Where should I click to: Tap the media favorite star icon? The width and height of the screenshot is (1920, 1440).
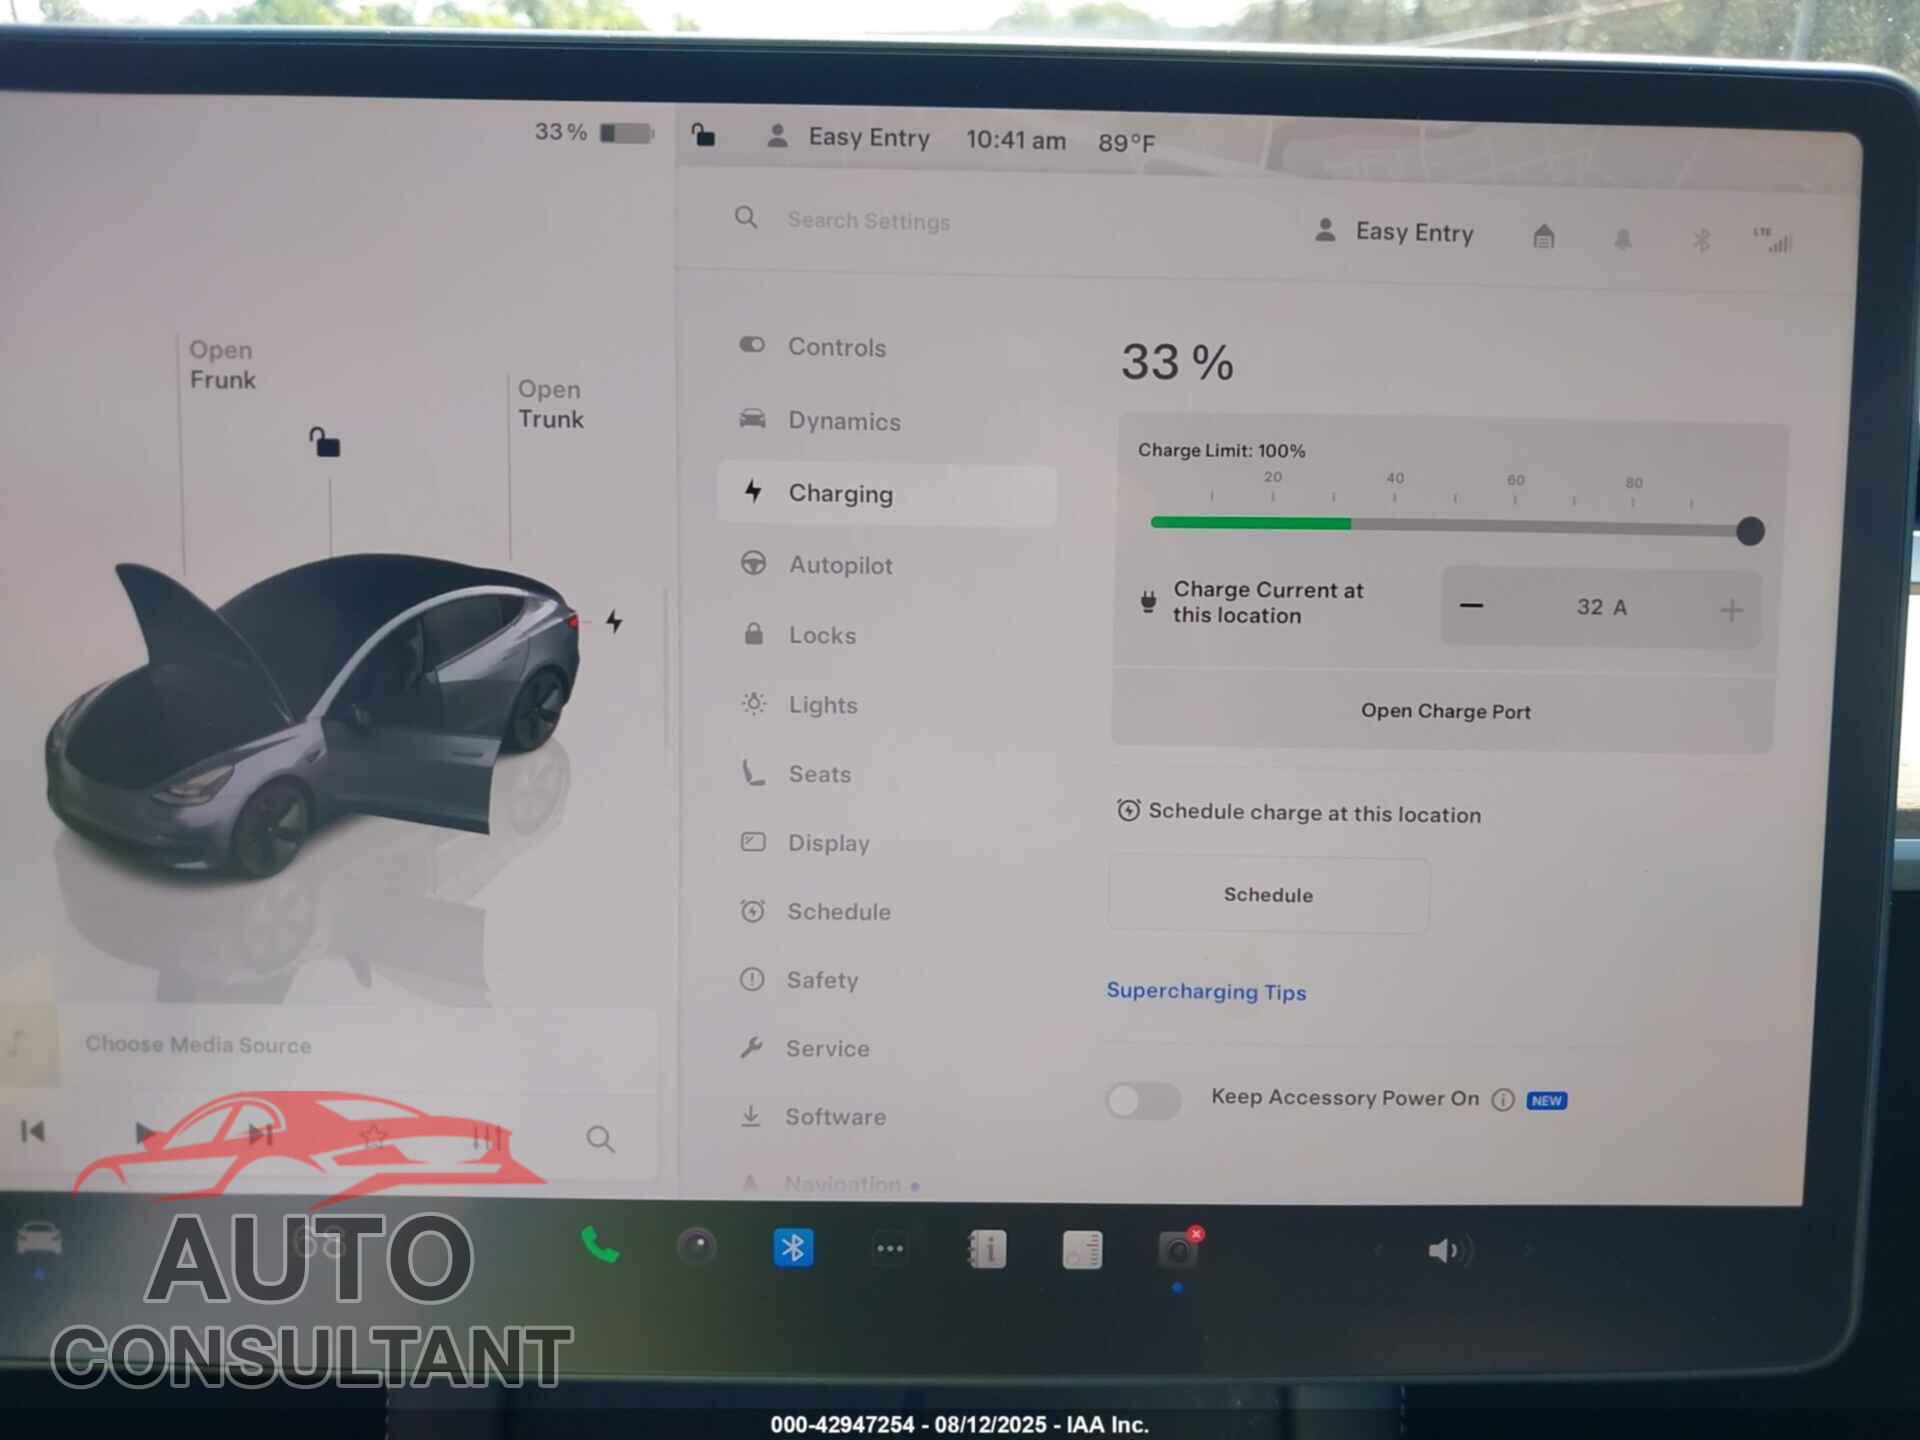(373, 1136)
